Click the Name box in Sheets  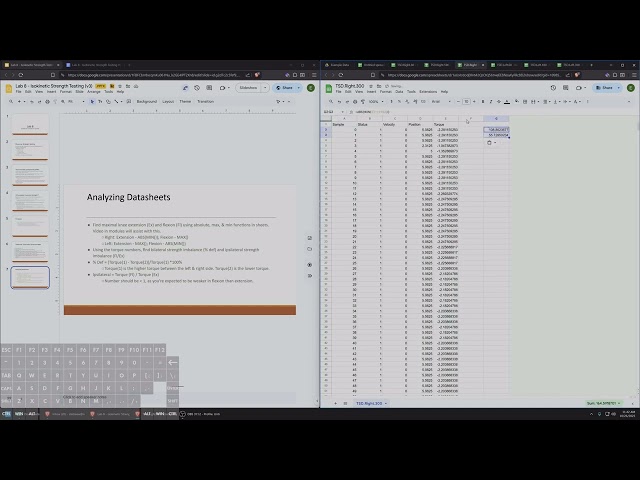point(333,111)
